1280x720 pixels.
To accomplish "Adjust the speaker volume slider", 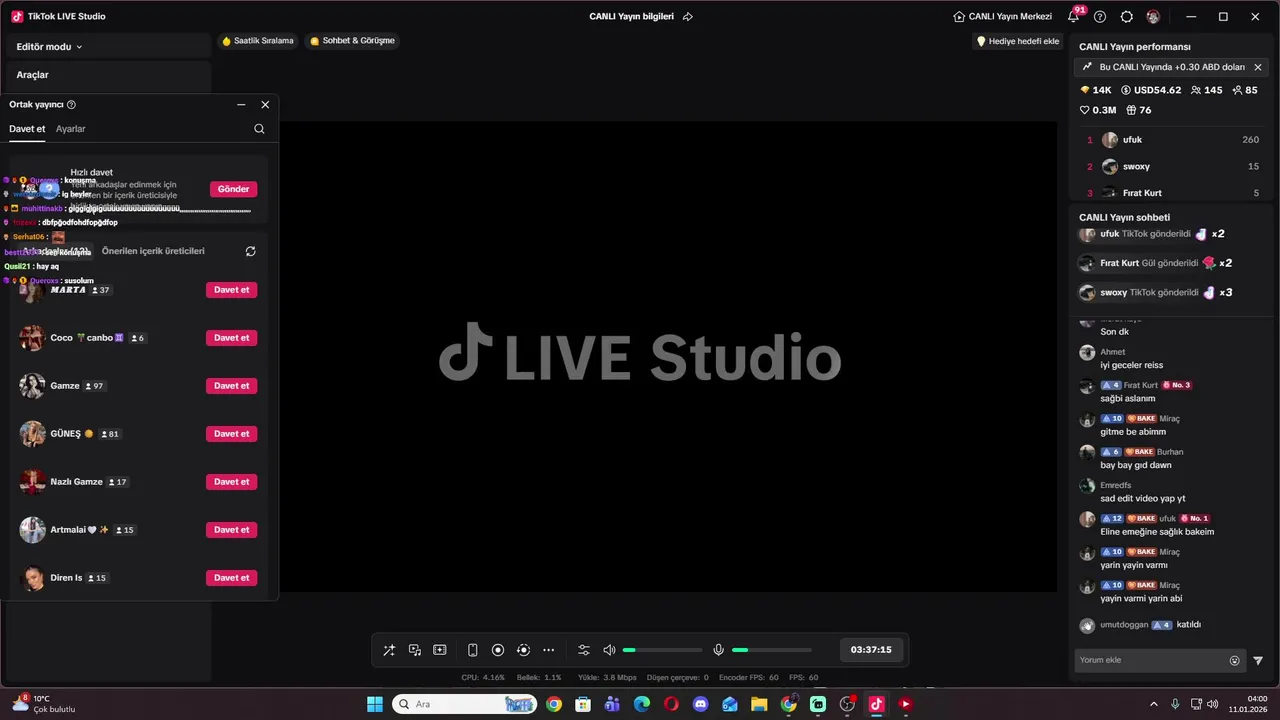I will click(662, 650).
